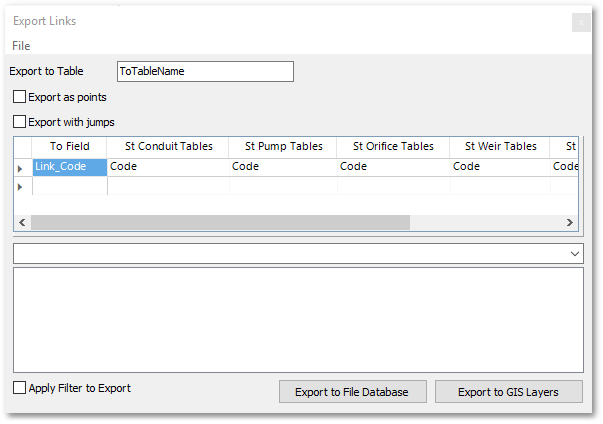Click St Orifice Tables column header
Viewport: 603px width, 424px height.
(x=393, y=146)
